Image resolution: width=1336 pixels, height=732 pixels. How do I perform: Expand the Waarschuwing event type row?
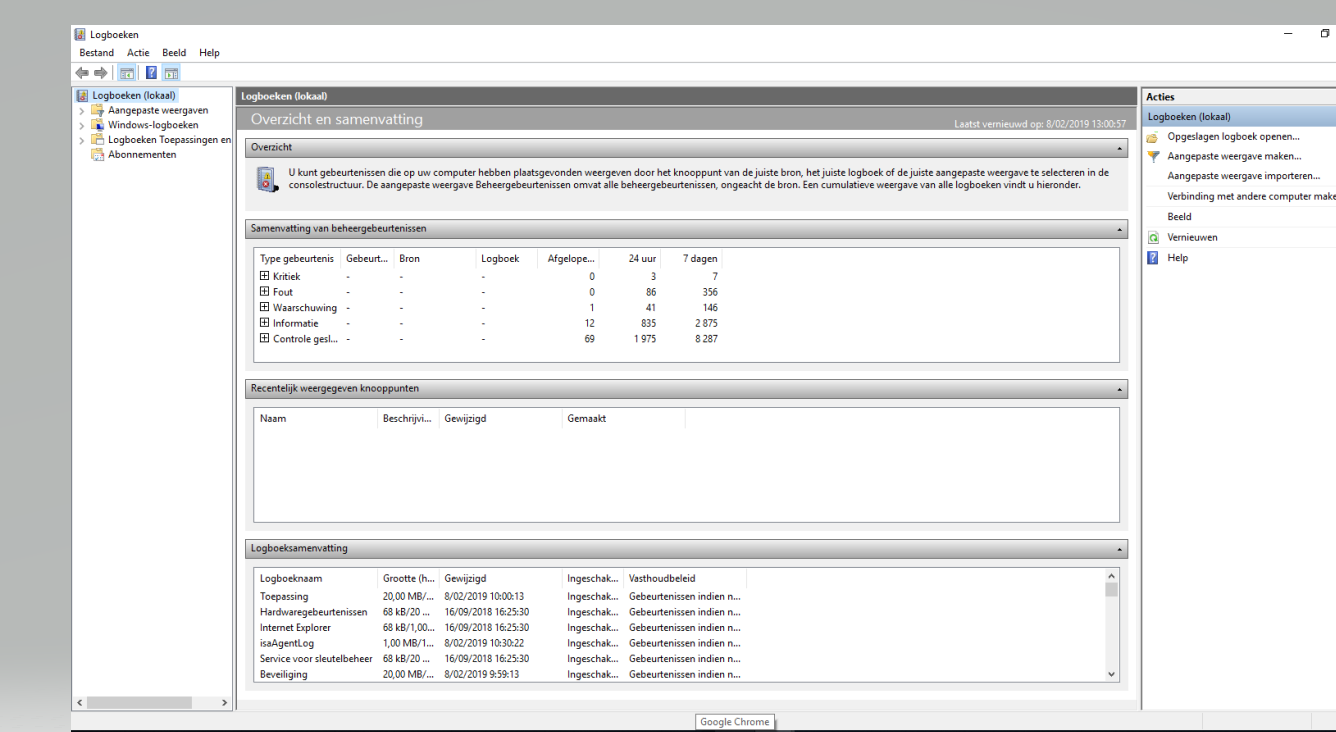coord(265,308)
